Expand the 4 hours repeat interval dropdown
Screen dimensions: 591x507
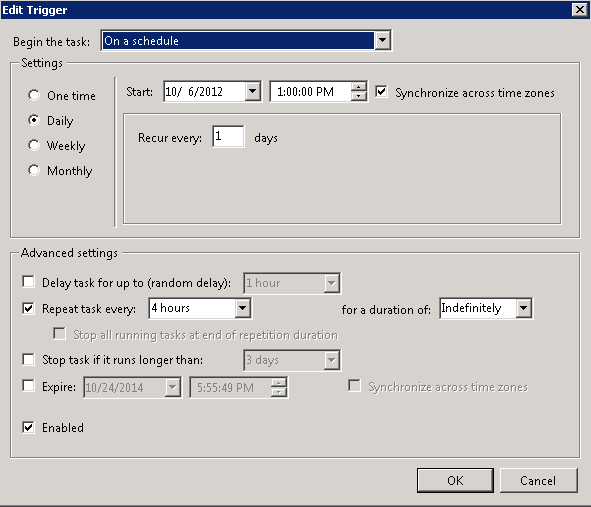click(x=242, y=308)
